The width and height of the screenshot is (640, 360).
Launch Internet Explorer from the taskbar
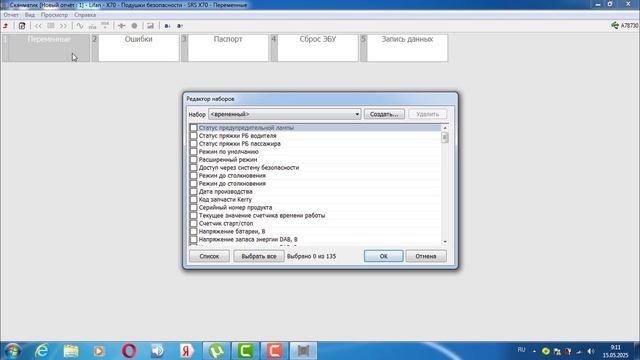point(42,351)
